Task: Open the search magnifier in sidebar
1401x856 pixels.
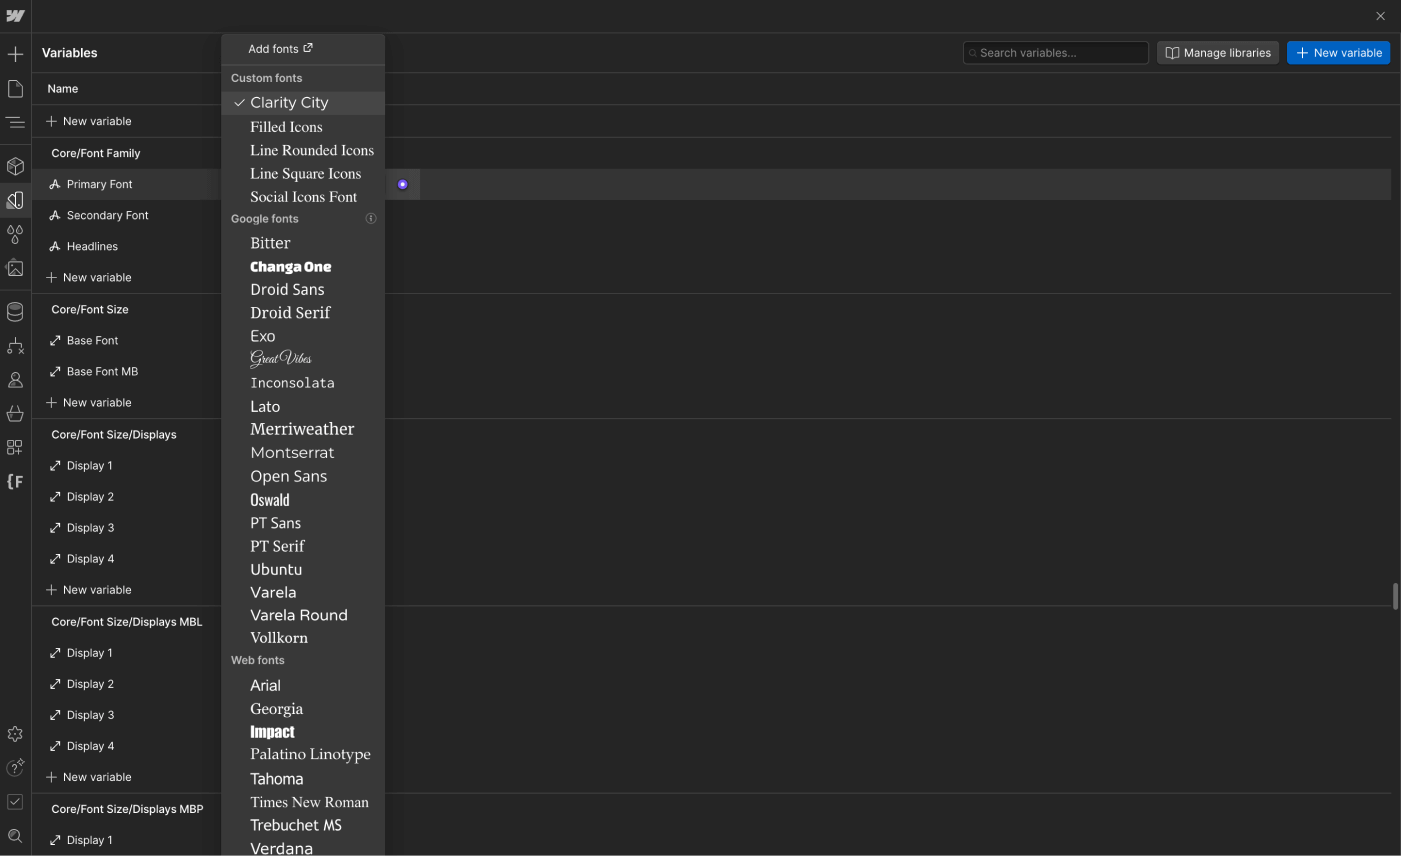Action: (15, 836)
